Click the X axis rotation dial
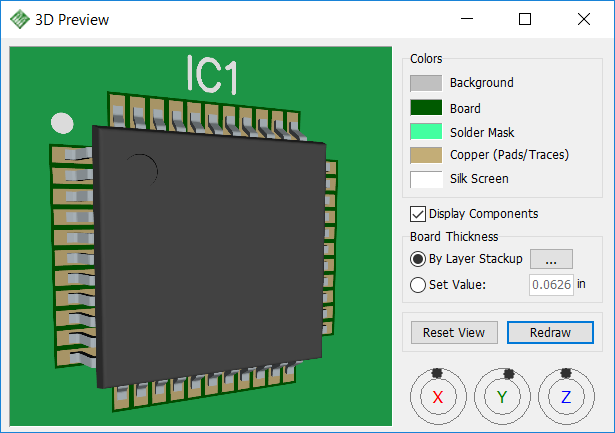Image resolution: width=615 pixels, height=433 pixels. (x=438, y=397)
